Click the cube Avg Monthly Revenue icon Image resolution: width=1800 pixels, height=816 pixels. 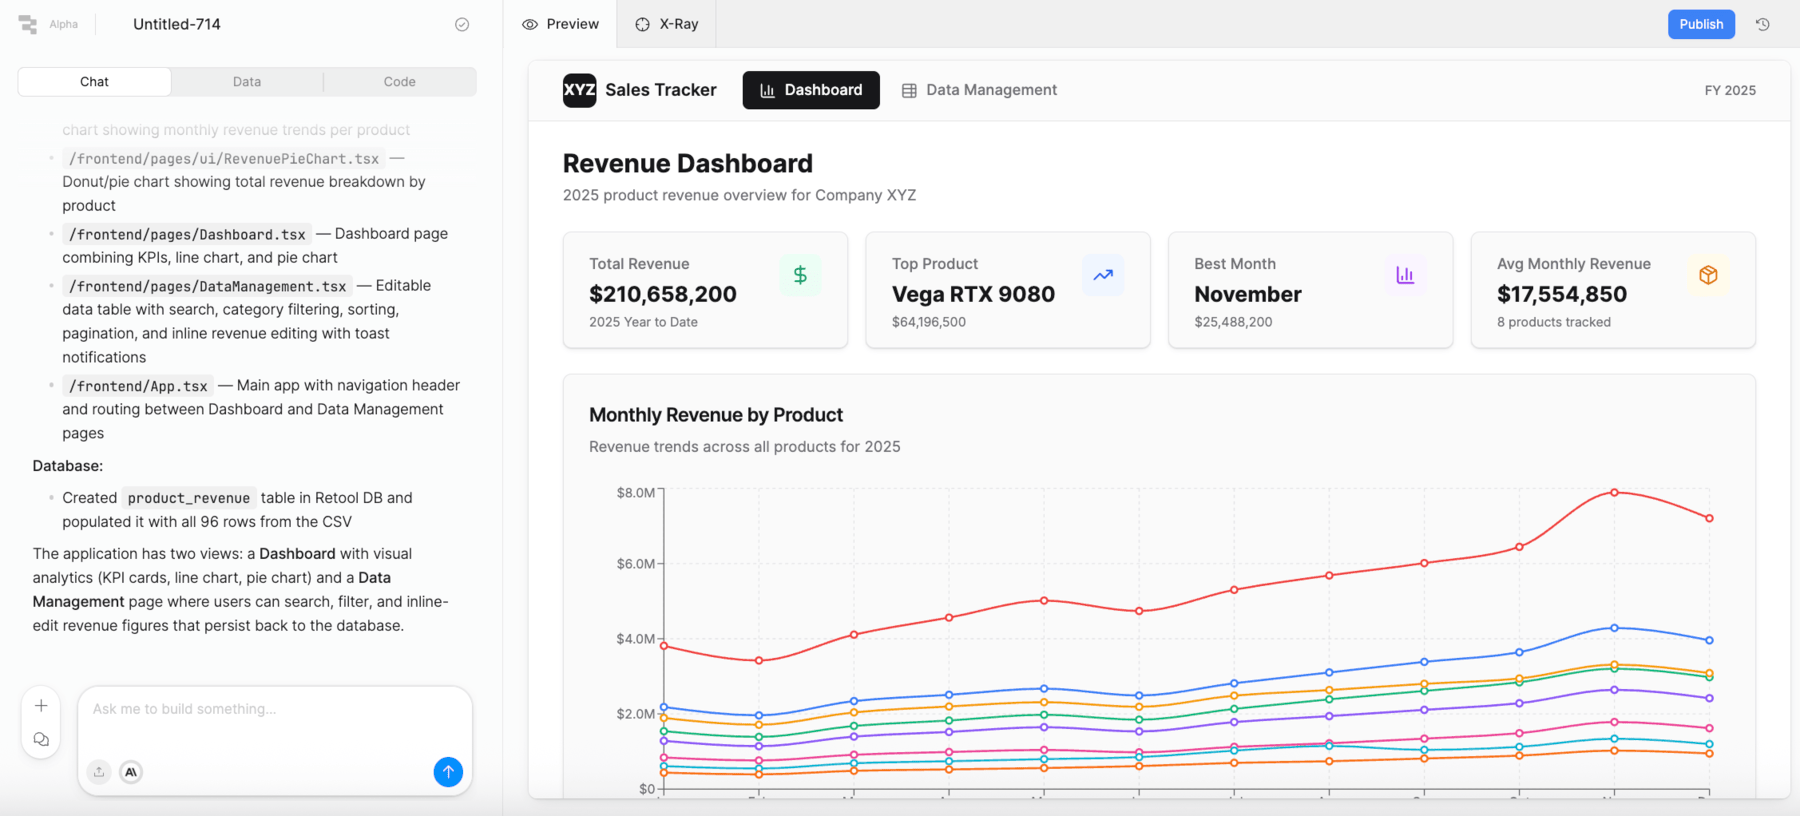pos(1708,275)
